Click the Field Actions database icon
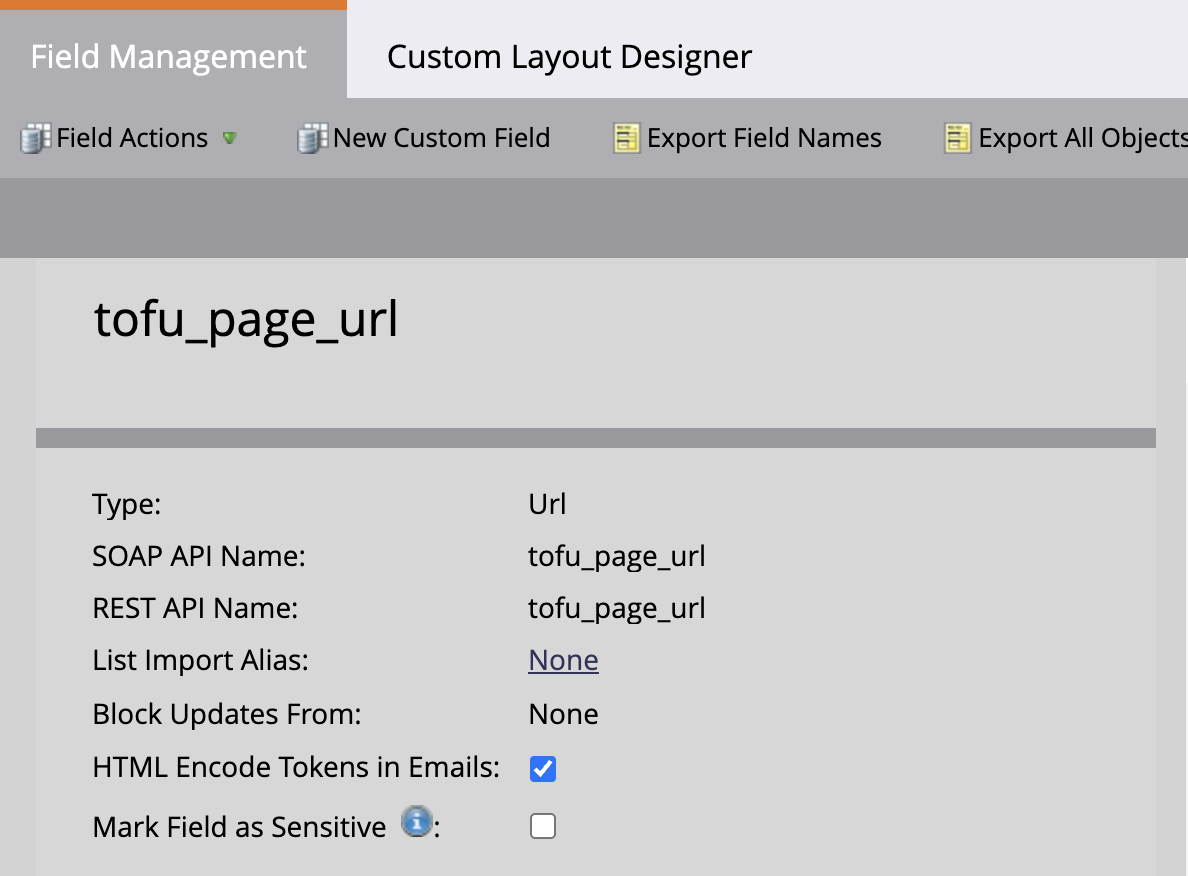 pyautogui.click(x=36, y=139)
